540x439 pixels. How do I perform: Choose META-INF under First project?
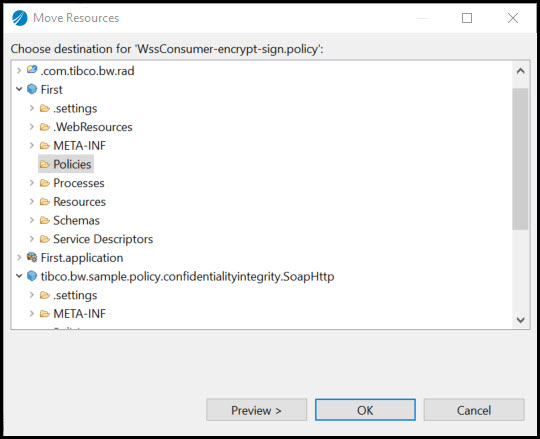(x=80, y=146)
